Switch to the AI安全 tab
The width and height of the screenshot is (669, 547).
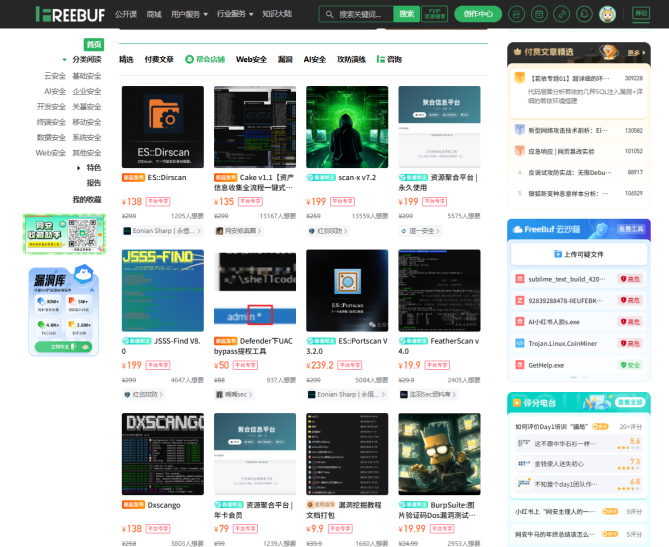pyautogui.click(x=315, y=59)
